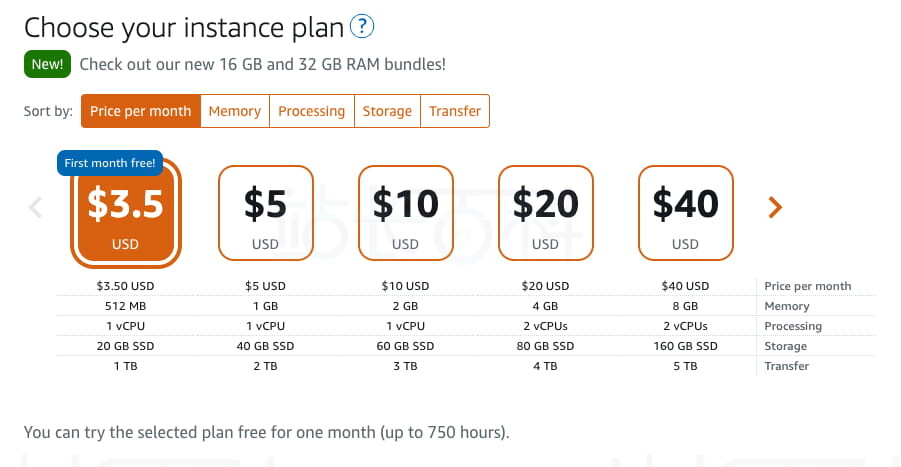Select the $20 USD plan card
Image resolution: width=901 pixels, height=467 pixels.
pyautogui.click(x=545, y=211)
